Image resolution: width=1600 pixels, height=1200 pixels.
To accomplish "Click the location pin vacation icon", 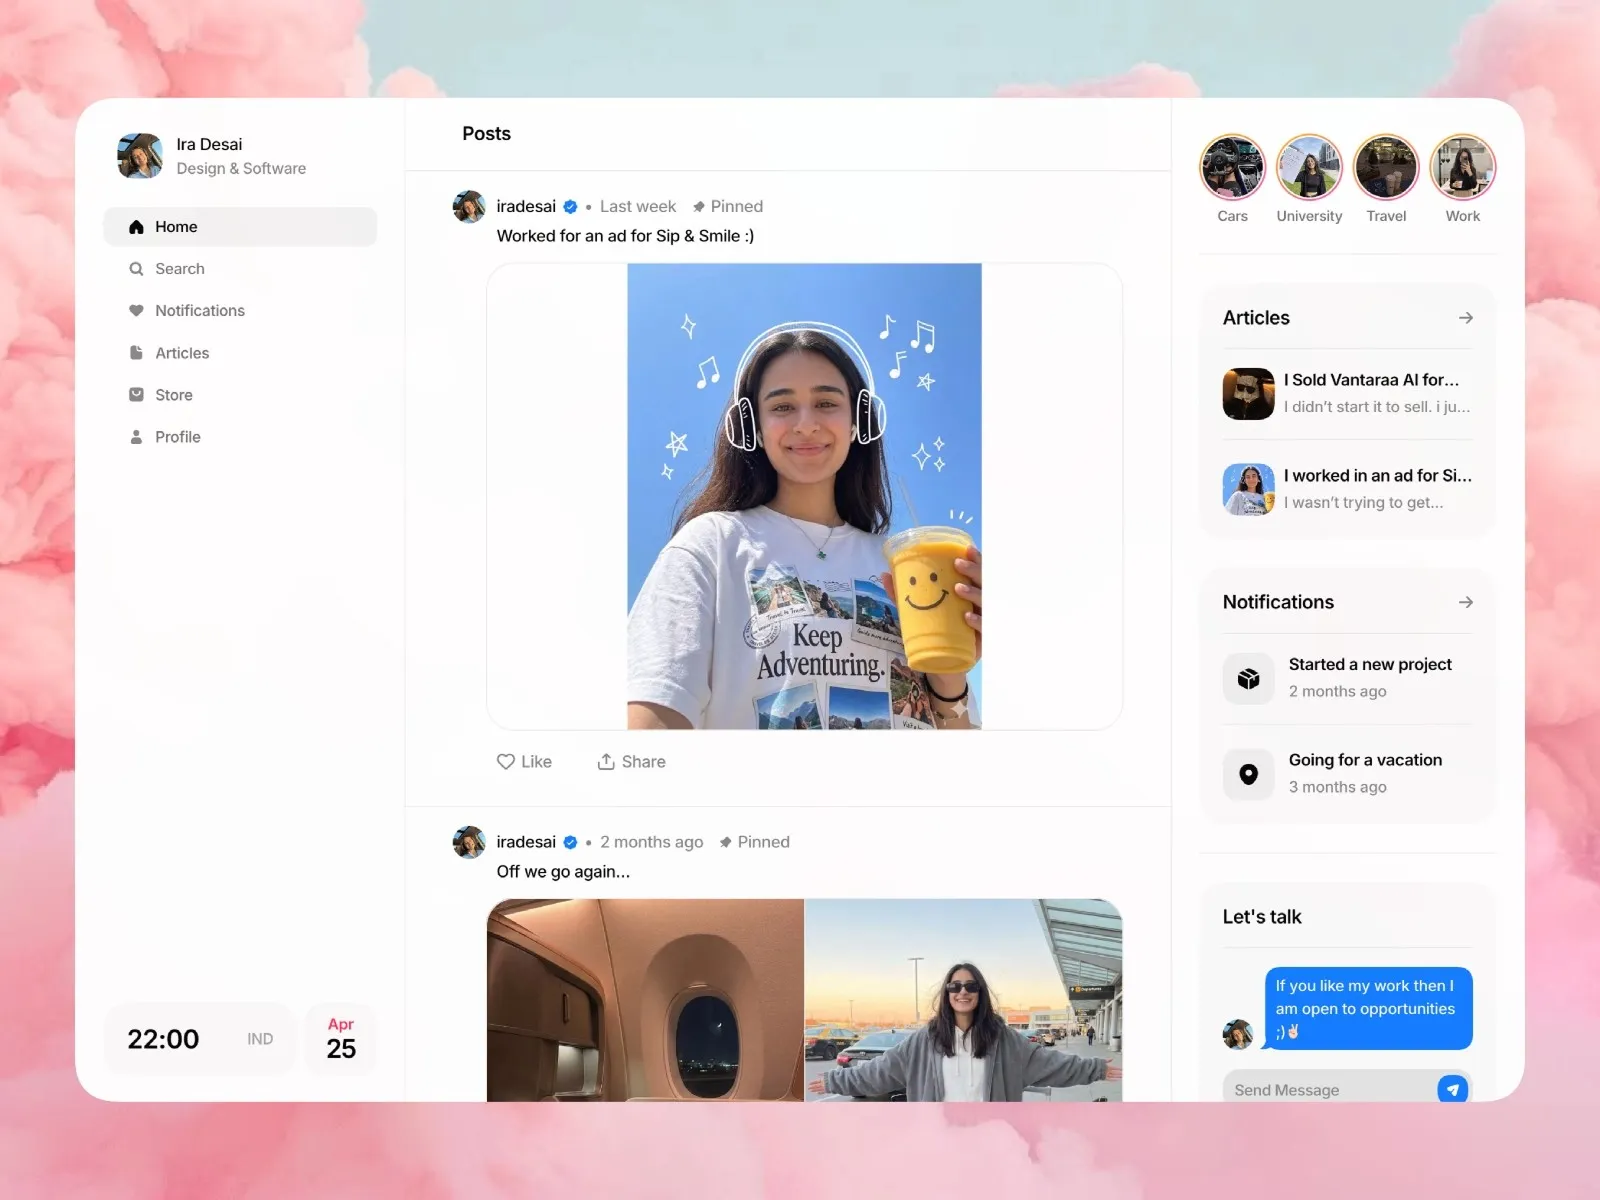I will pyautogui.click(x=1248, y=774).
